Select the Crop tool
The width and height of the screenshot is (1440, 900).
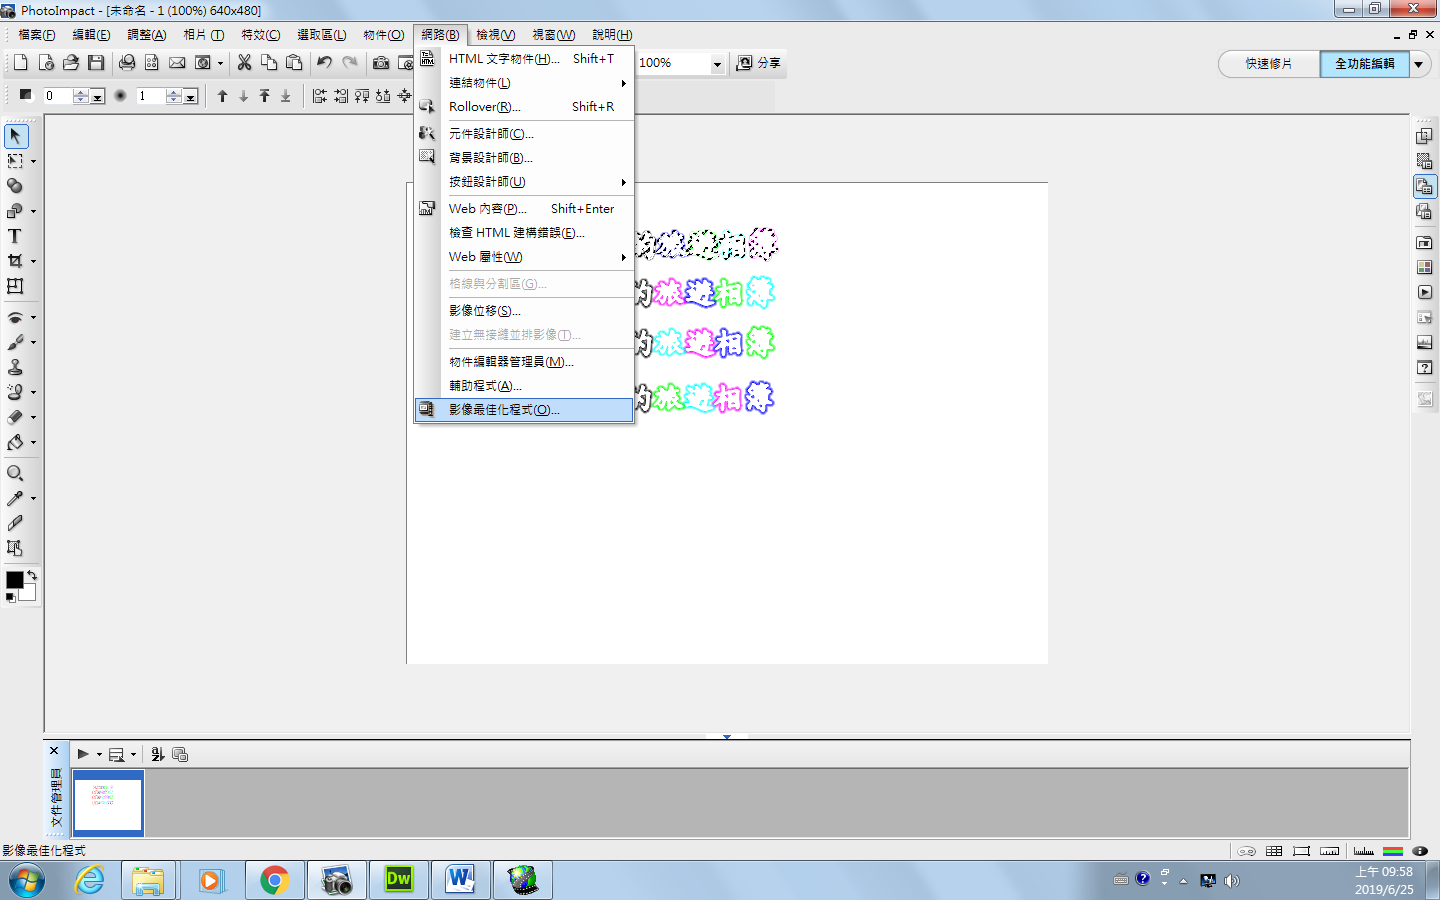point(15,261)
